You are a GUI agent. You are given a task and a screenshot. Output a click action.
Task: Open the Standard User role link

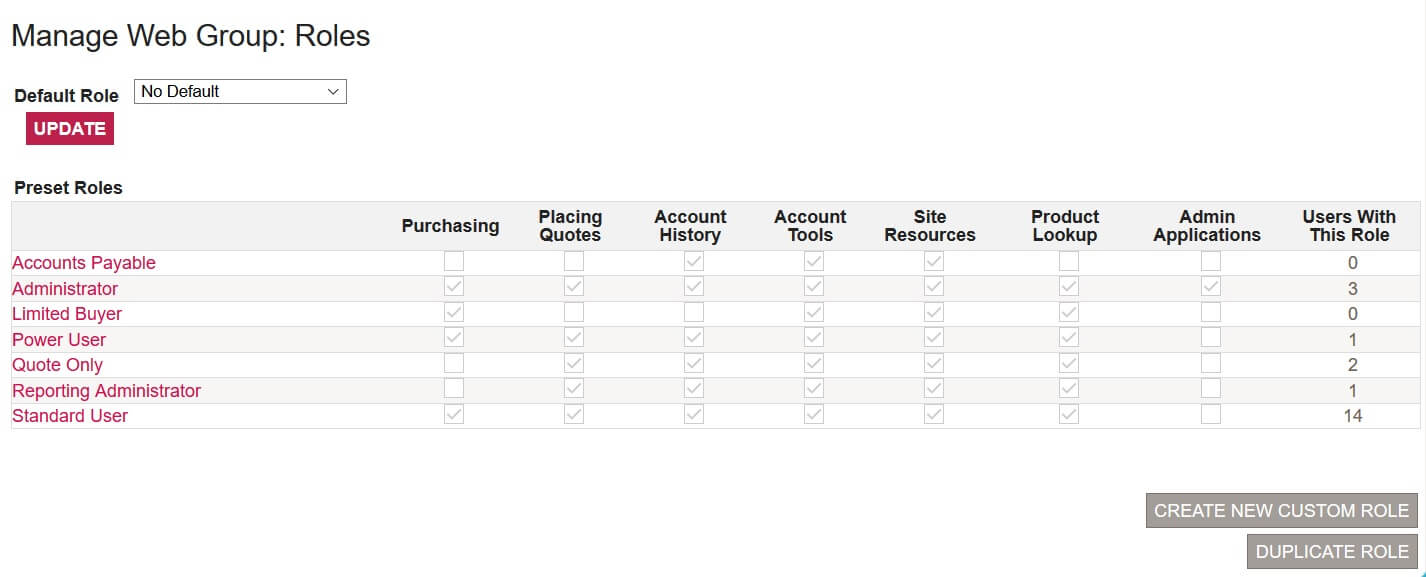70,416
